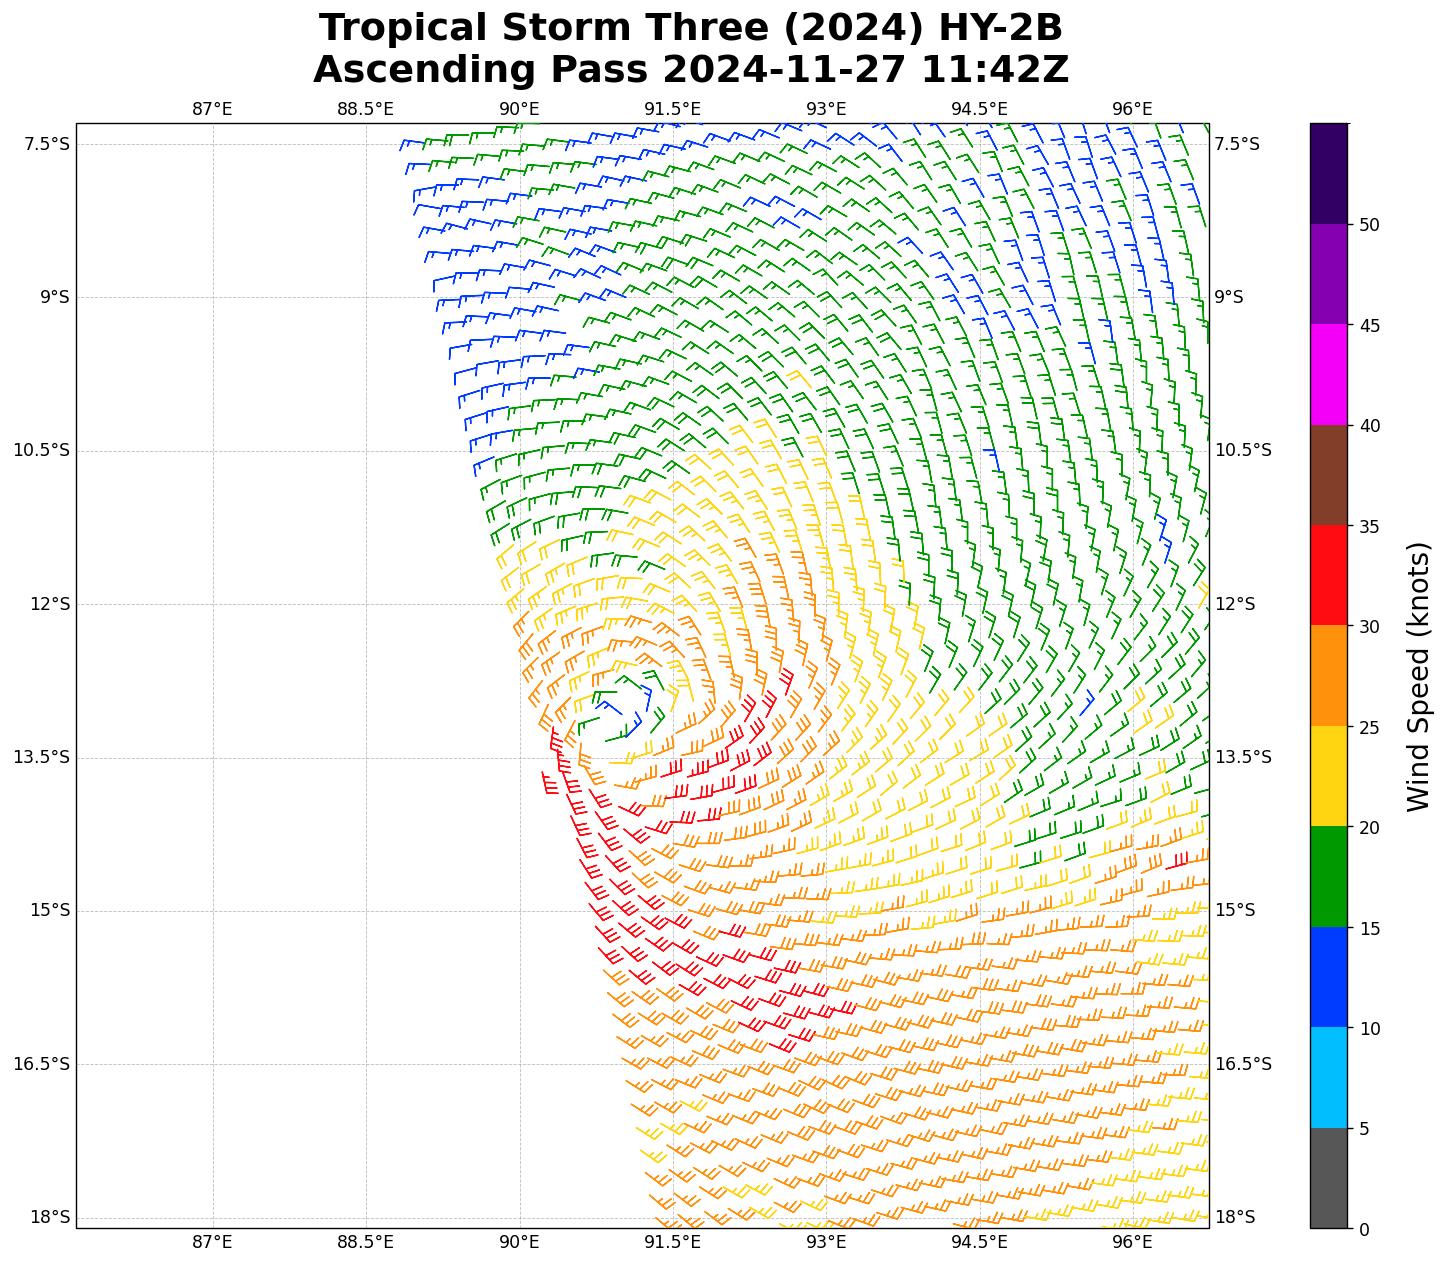Click the green 15–20 knot colorbar segment
This screenshot has height=1264, width=1447.
[x=1328, y=876]
